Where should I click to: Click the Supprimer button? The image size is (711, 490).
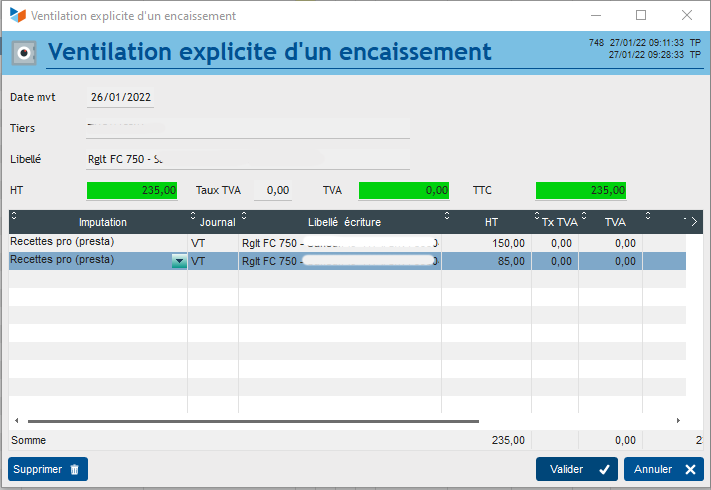(x=47, y=469)
